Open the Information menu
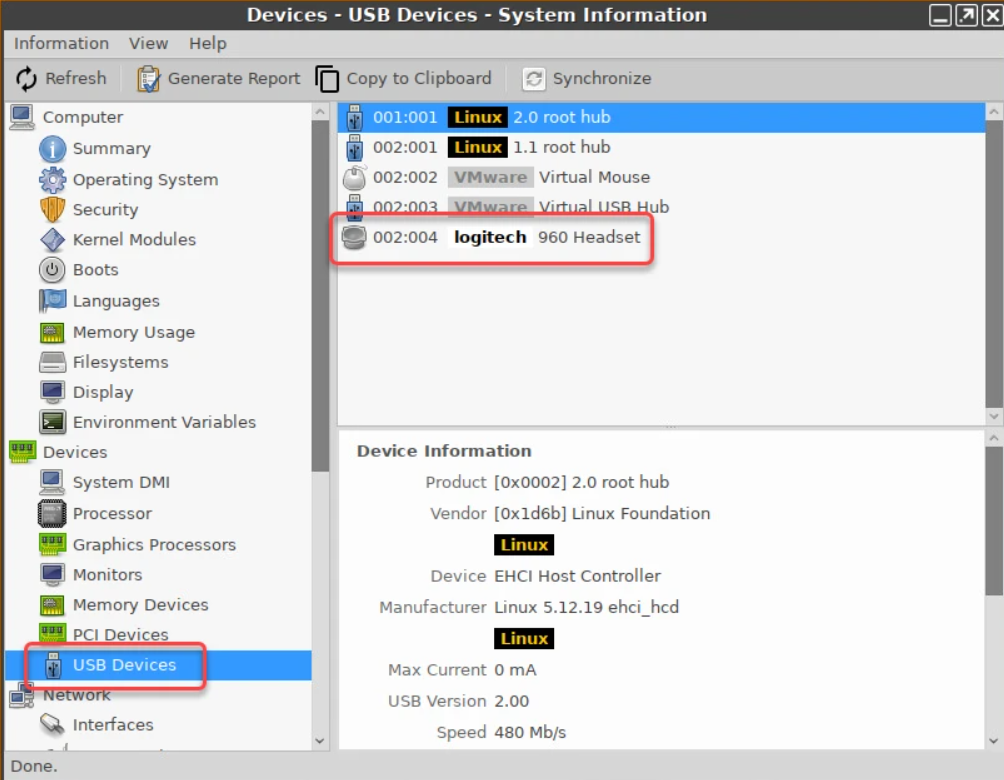 [61, 43]
